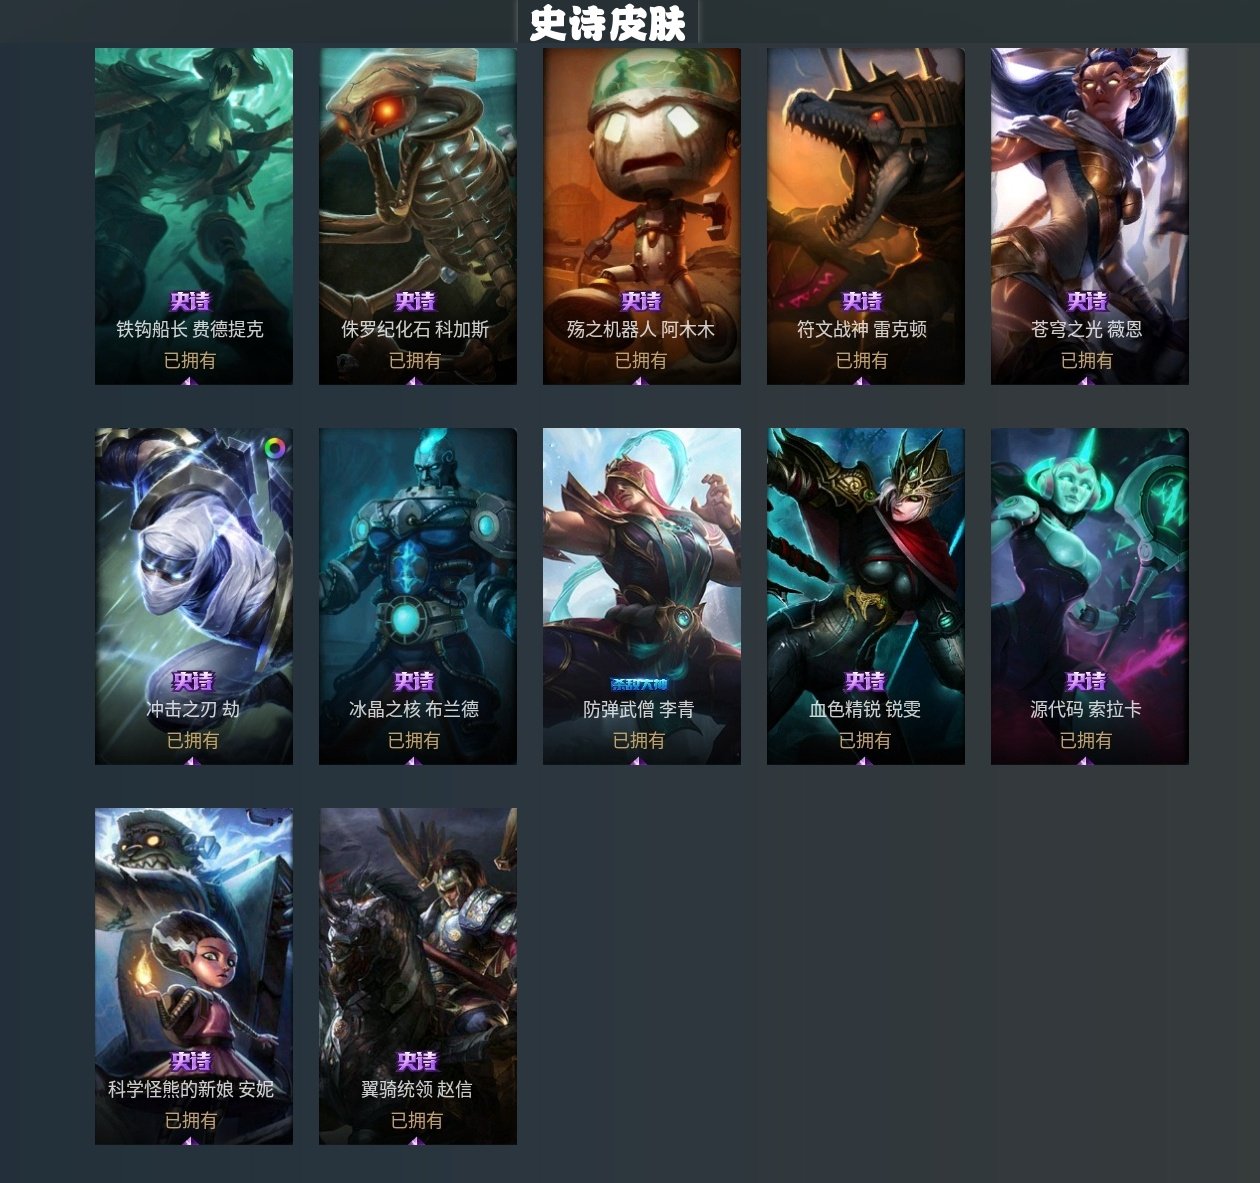Open the chroma color wheel on 冲击之刃 劫
Image resolution: width=1260 pixels, height=1183 pixels.
point(276,446)
